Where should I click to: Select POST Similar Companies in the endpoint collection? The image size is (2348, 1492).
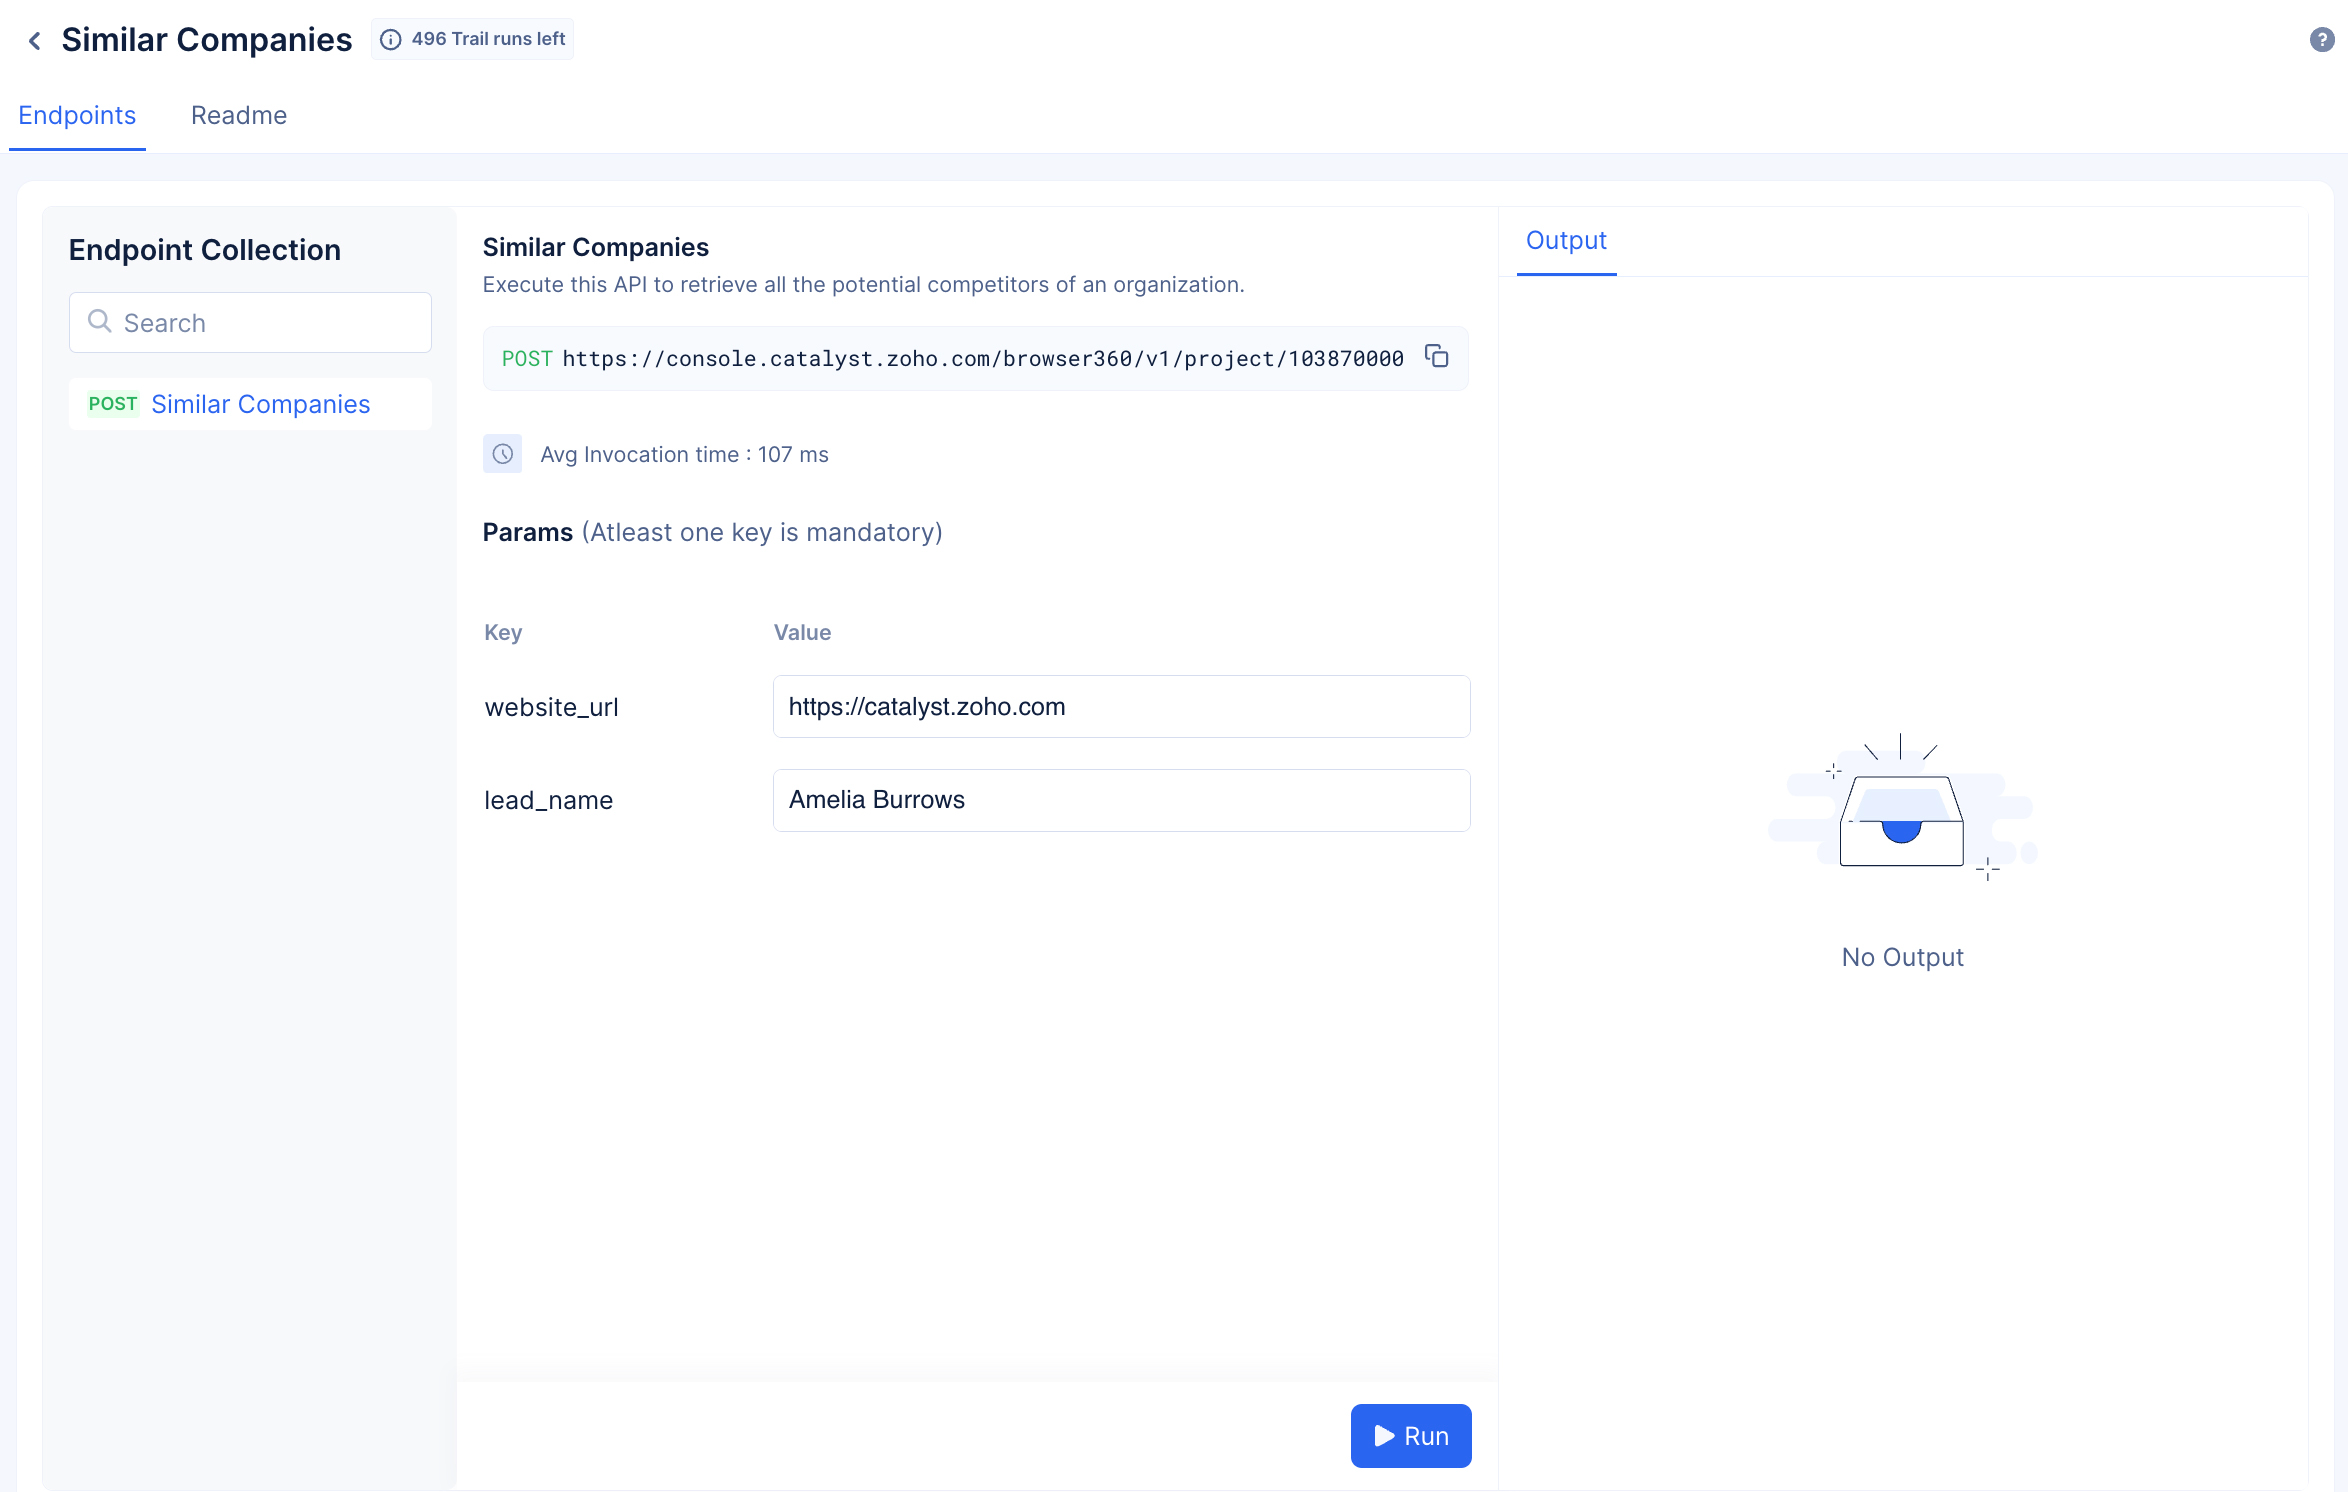tap(250, 404)
